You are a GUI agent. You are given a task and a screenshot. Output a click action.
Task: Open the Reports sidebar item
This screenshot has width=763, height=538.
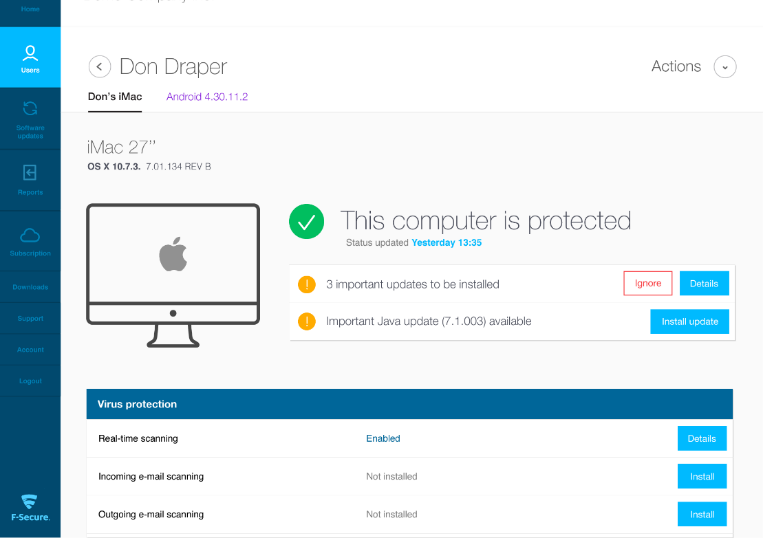pyautogui.click(x=30, y=180)
